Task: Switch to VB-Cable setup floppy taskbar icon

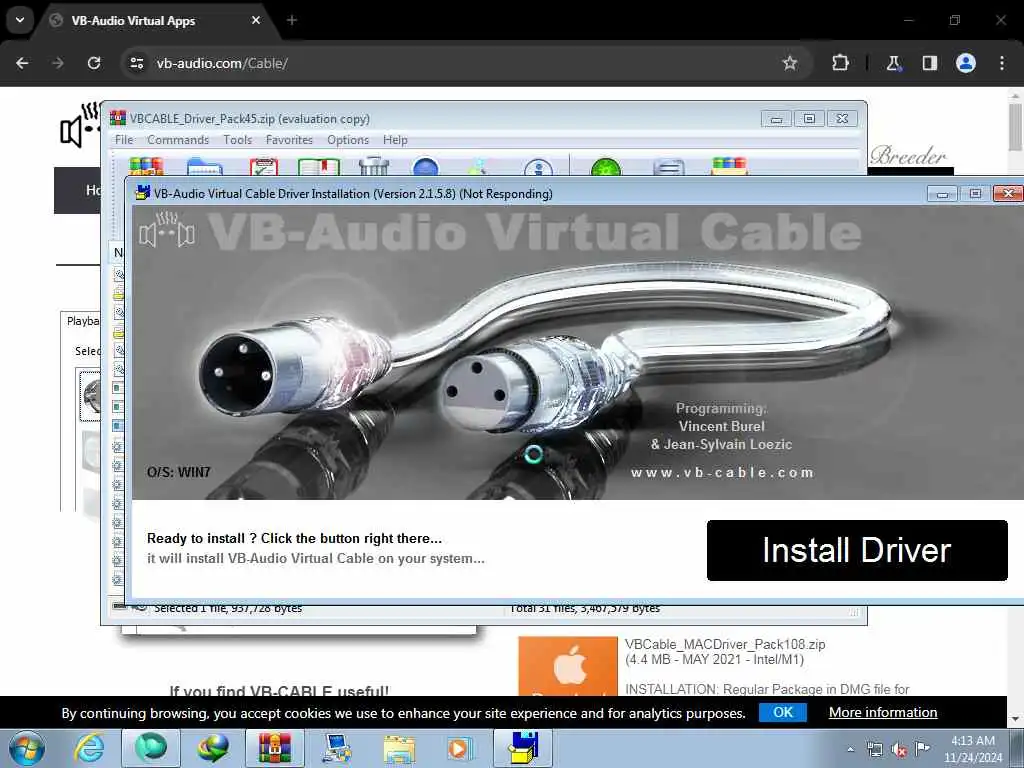Action: pyautogui.click(x=522, y=748)
